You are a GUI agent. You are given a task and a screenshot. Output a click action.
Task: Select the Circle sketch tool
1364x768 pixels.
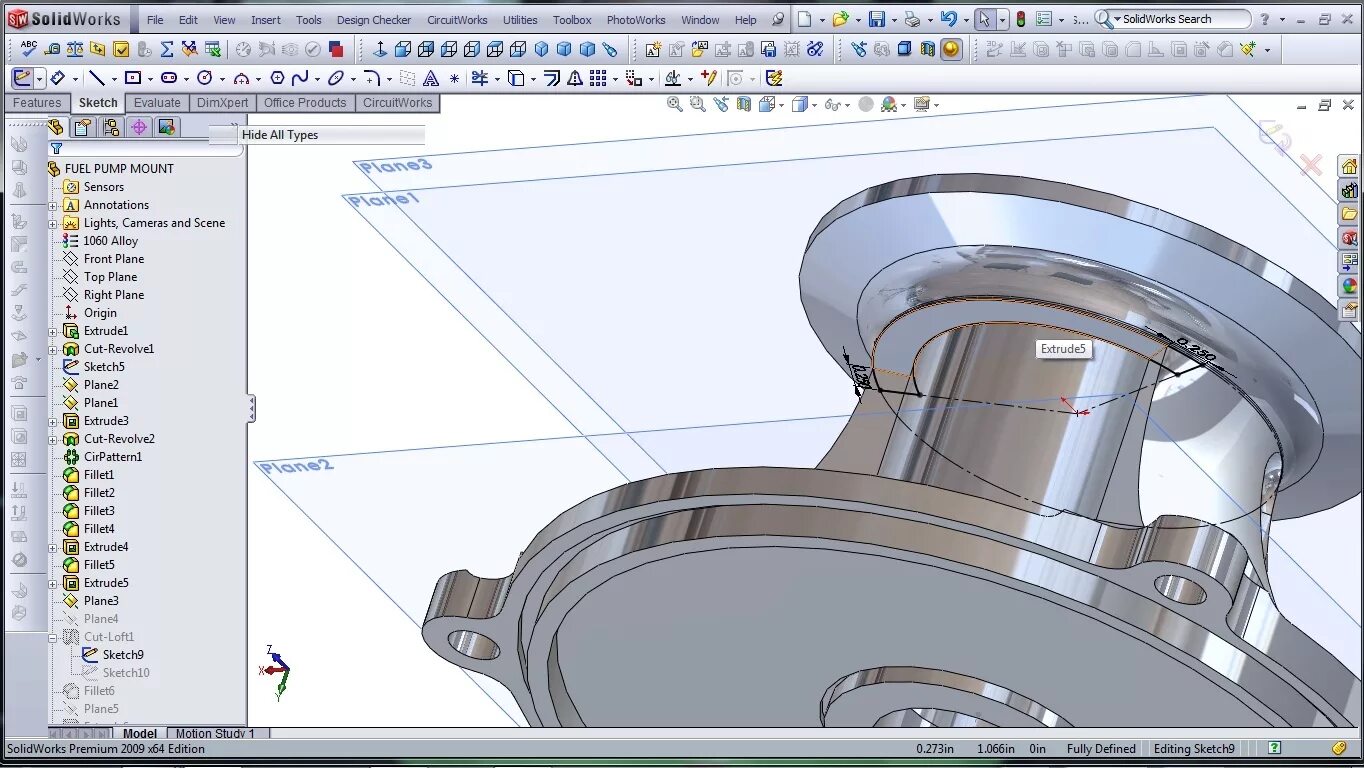click(x=204, y=78)
